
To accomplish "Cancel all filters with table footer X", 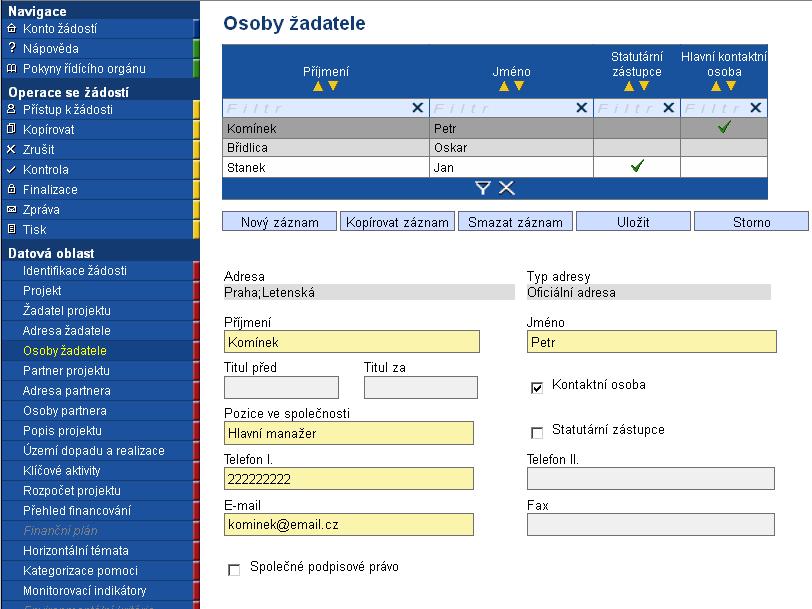I will point(506,188).
